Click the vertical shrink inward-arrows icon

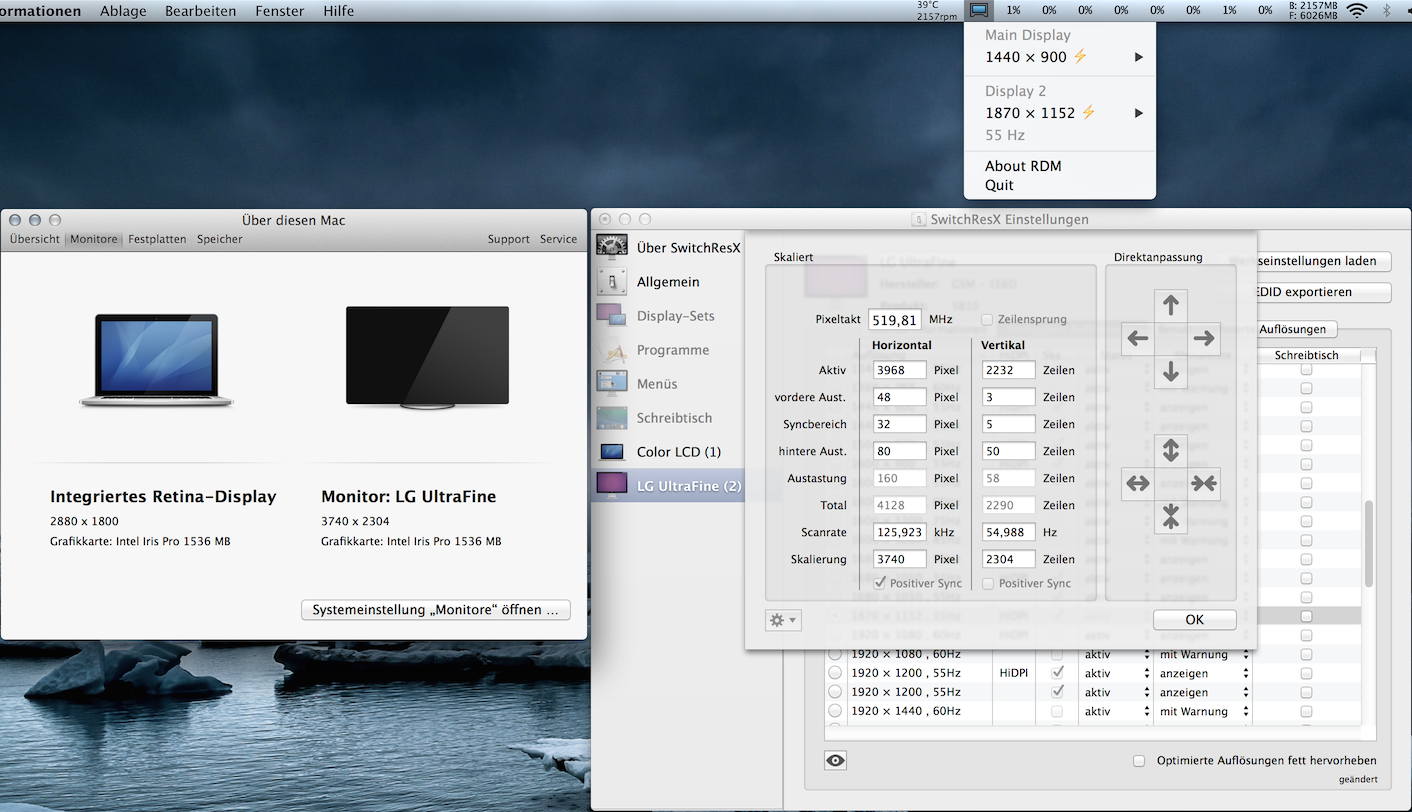[1171, 517]
